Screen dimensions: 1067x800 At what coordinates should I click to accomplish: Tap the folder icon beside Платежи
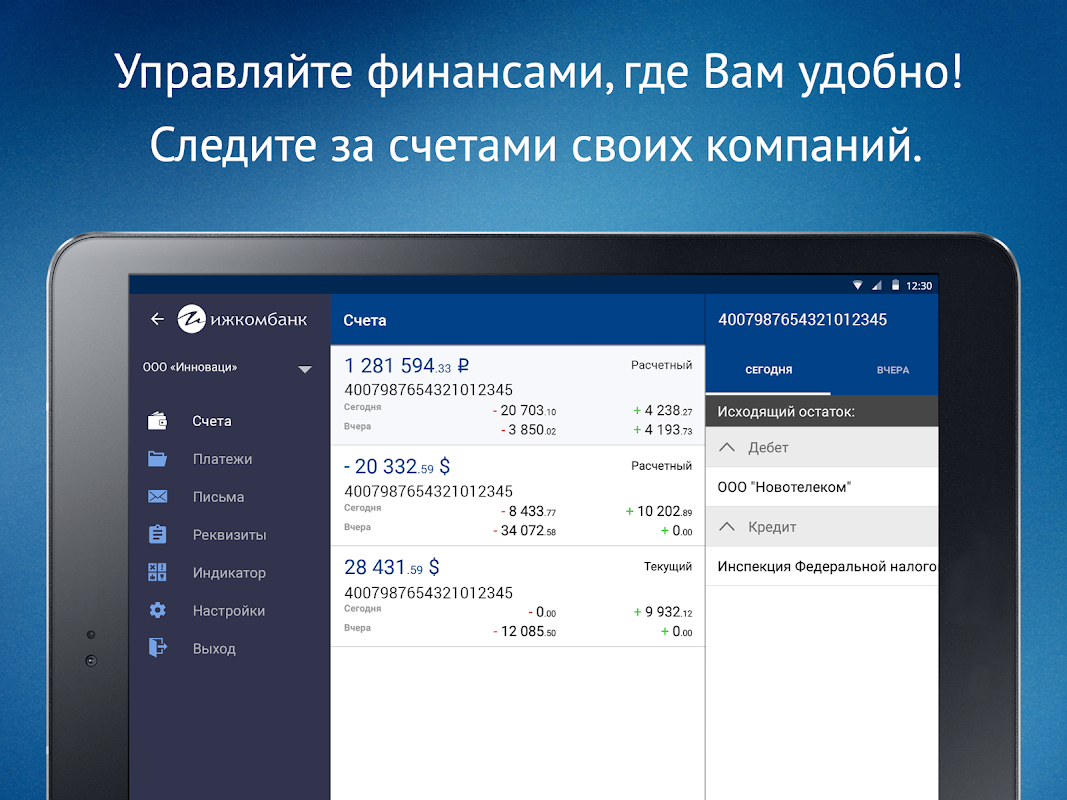click(x=157, y=459)
